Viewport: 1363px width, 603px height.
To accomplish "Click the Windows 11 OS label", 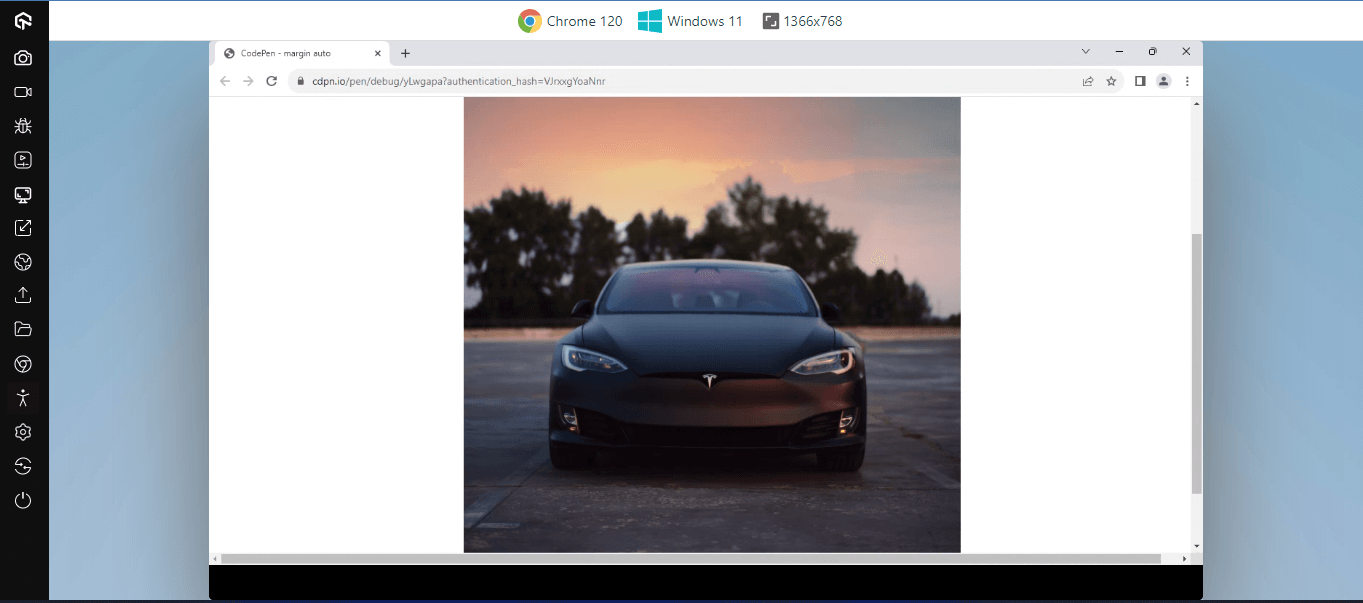I will click(690, 21).
